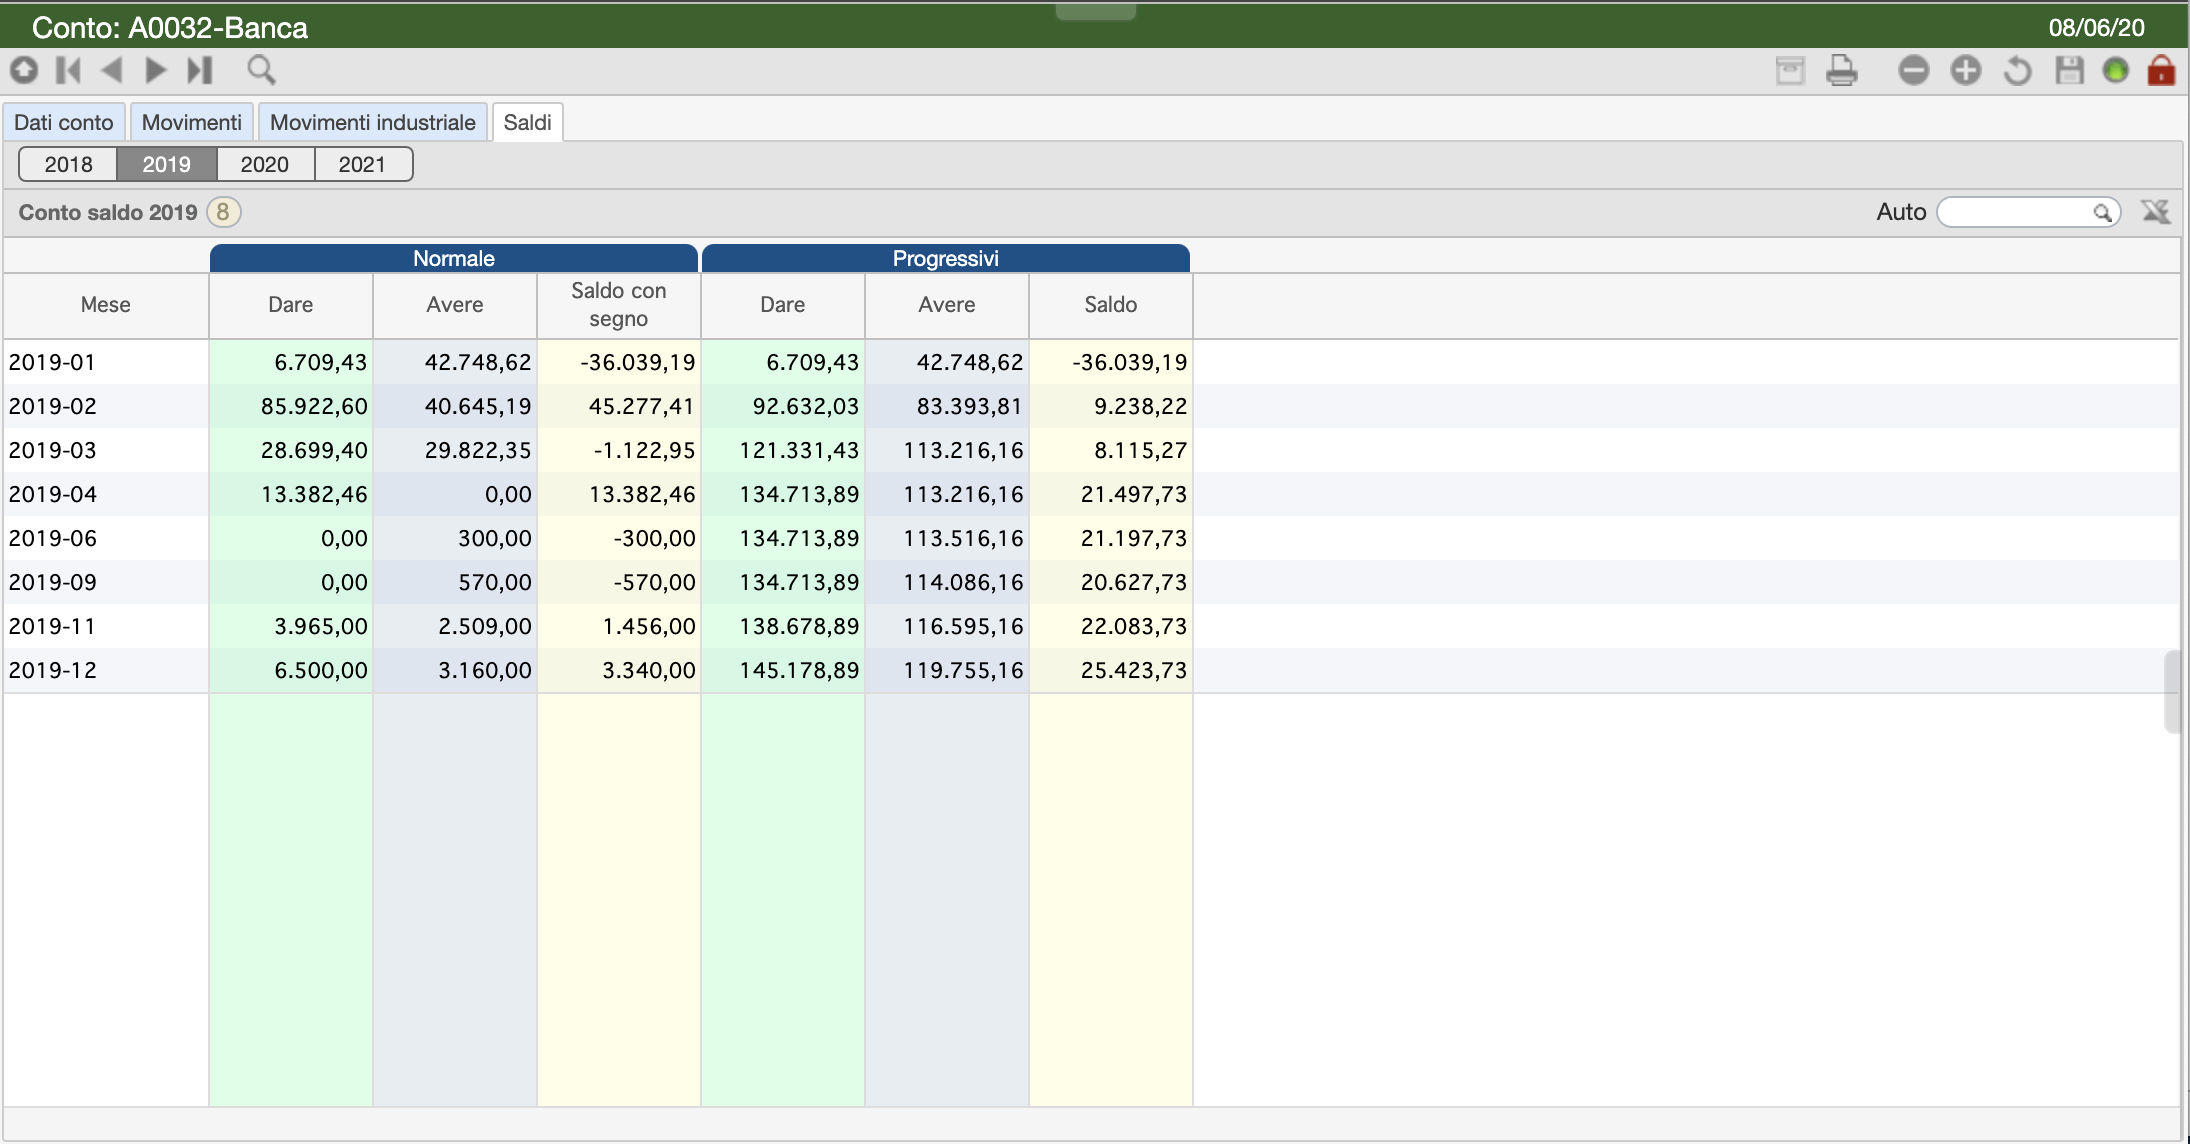Click the date 08/06/20 in the title bar
The height and width of the screenshot is (1144, 2190).
pos(2096,27)
